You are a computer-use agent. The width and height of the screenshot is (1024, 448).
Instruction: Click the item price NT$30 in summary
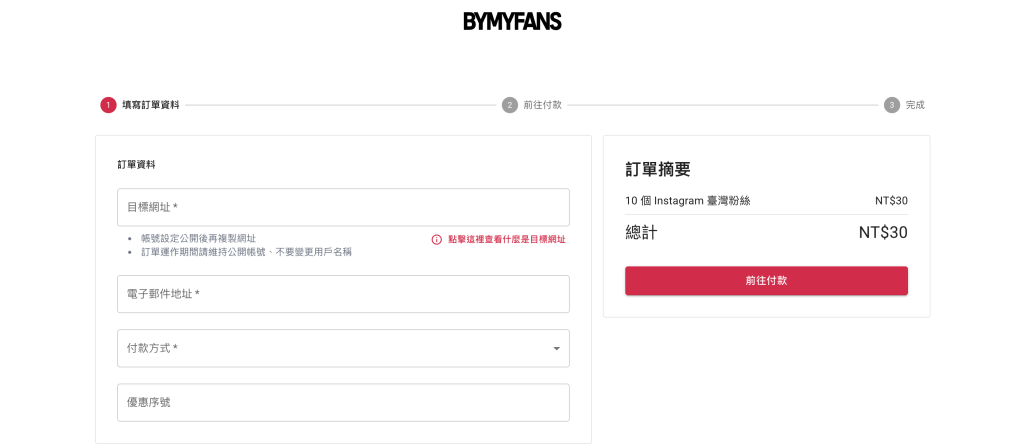tap(891, 200)
